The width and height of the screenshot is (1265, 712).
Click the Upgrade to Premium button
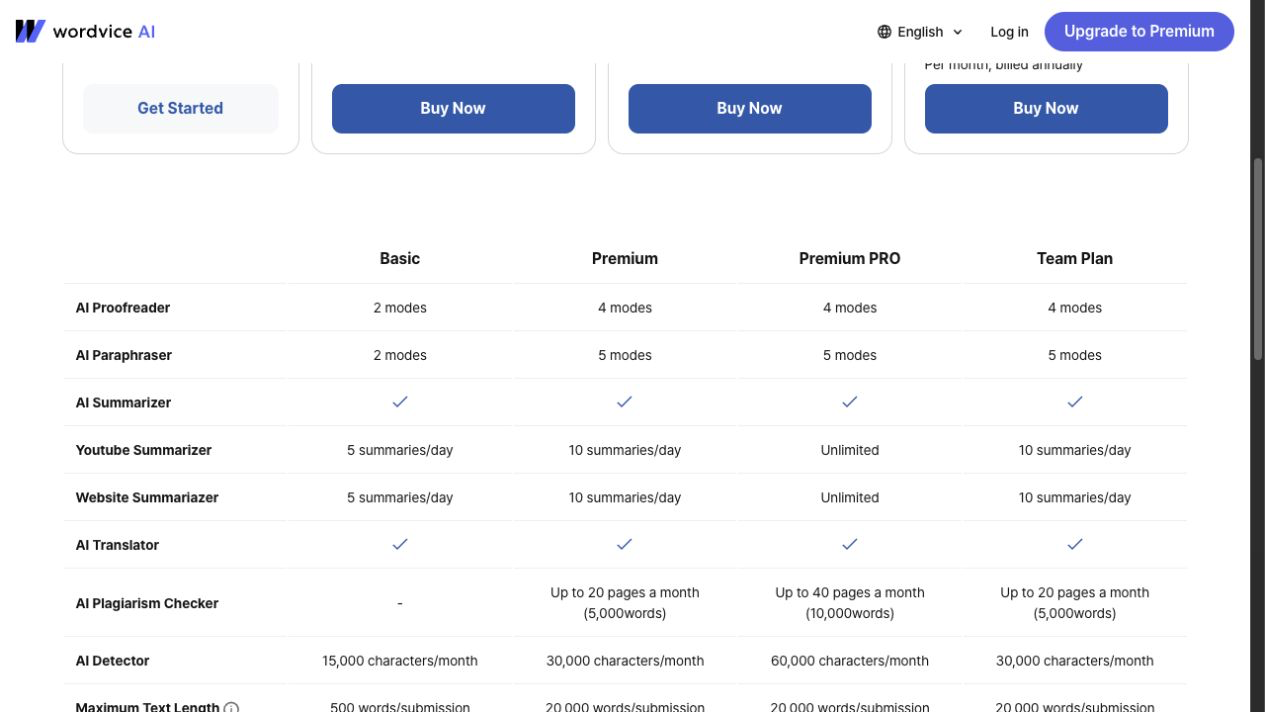[x=1139, y=31]
